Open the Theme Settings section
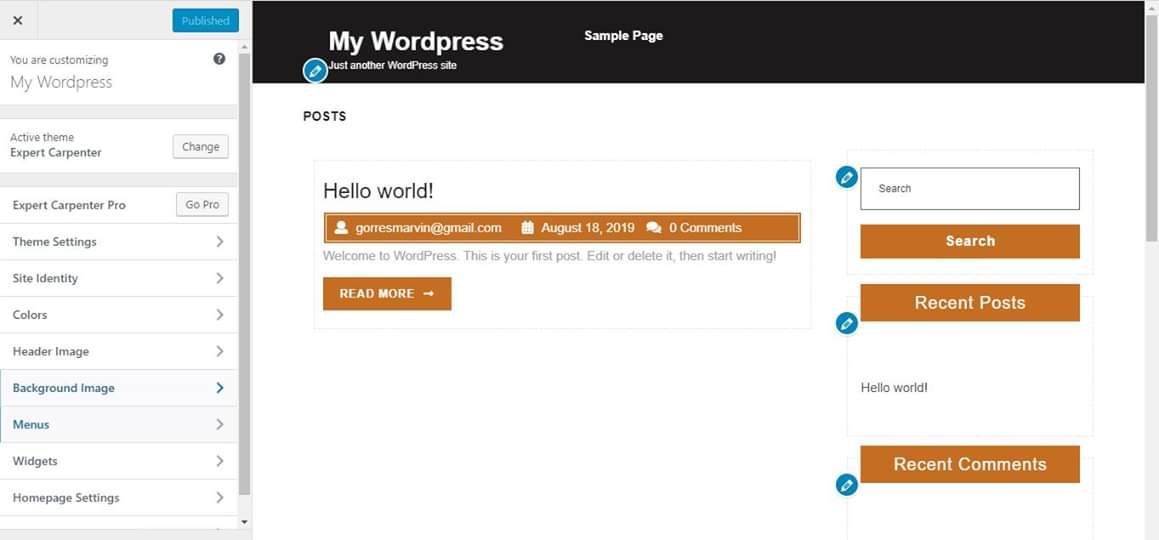 (x=118, y=242)
